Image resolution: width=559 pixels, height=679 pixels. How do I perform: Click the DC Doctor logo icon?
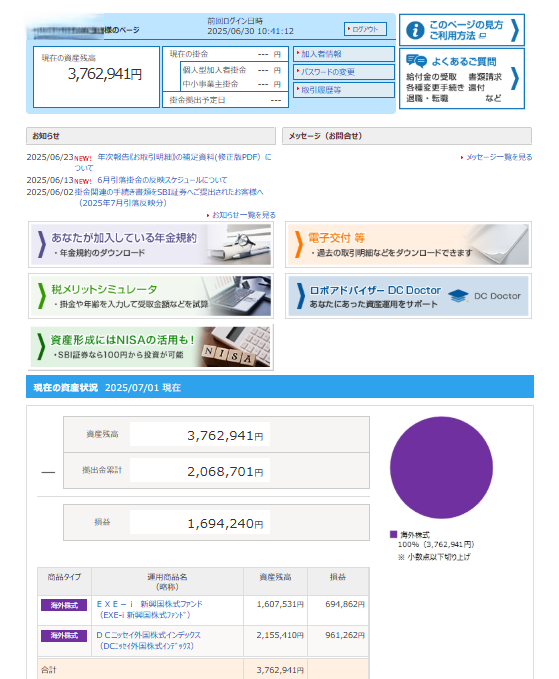pyautogui.click(x=458, y=296)
